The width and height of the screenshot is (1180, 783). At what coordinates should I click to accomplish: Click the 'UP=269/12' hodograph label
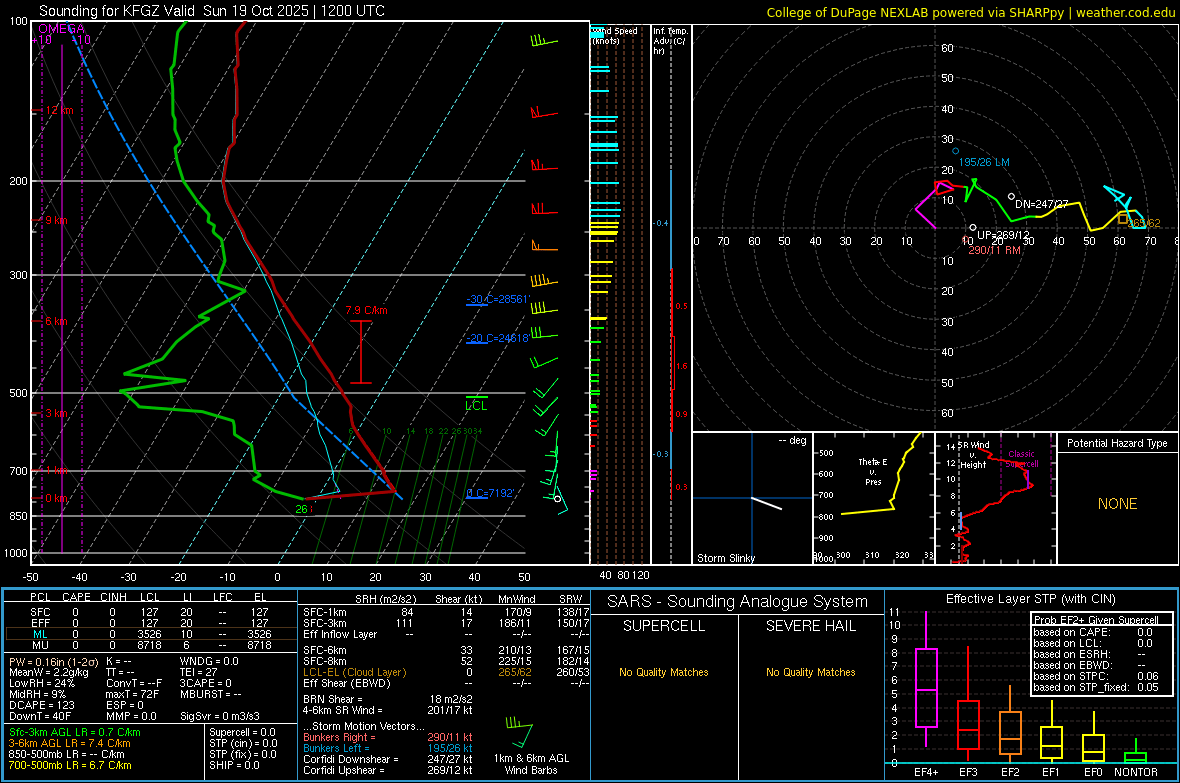pyautogui.click(x=1003, y=235)
